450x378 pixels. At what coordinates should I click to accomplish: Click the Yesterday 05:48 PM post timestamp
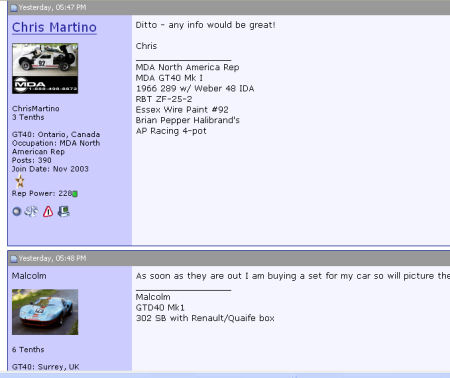(52, 259)
